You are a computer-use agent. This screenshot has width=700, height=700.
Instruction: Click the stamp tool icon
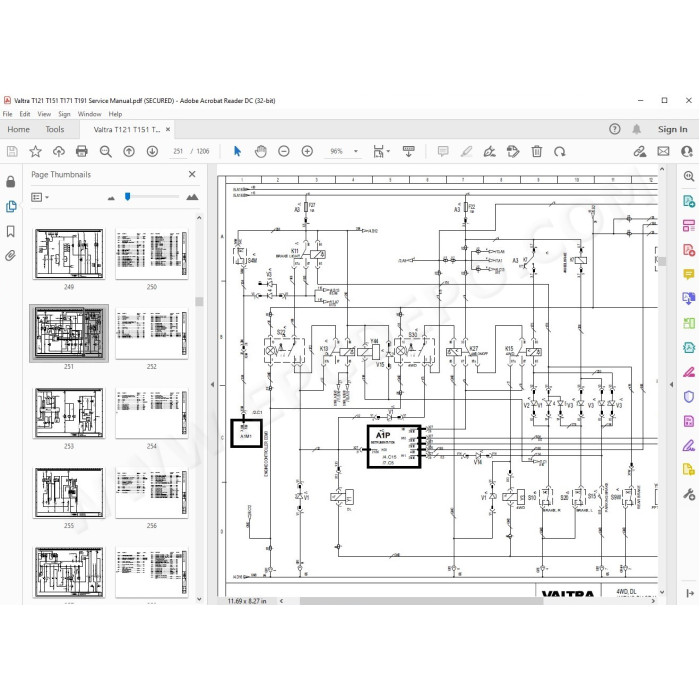pos(513,151)
